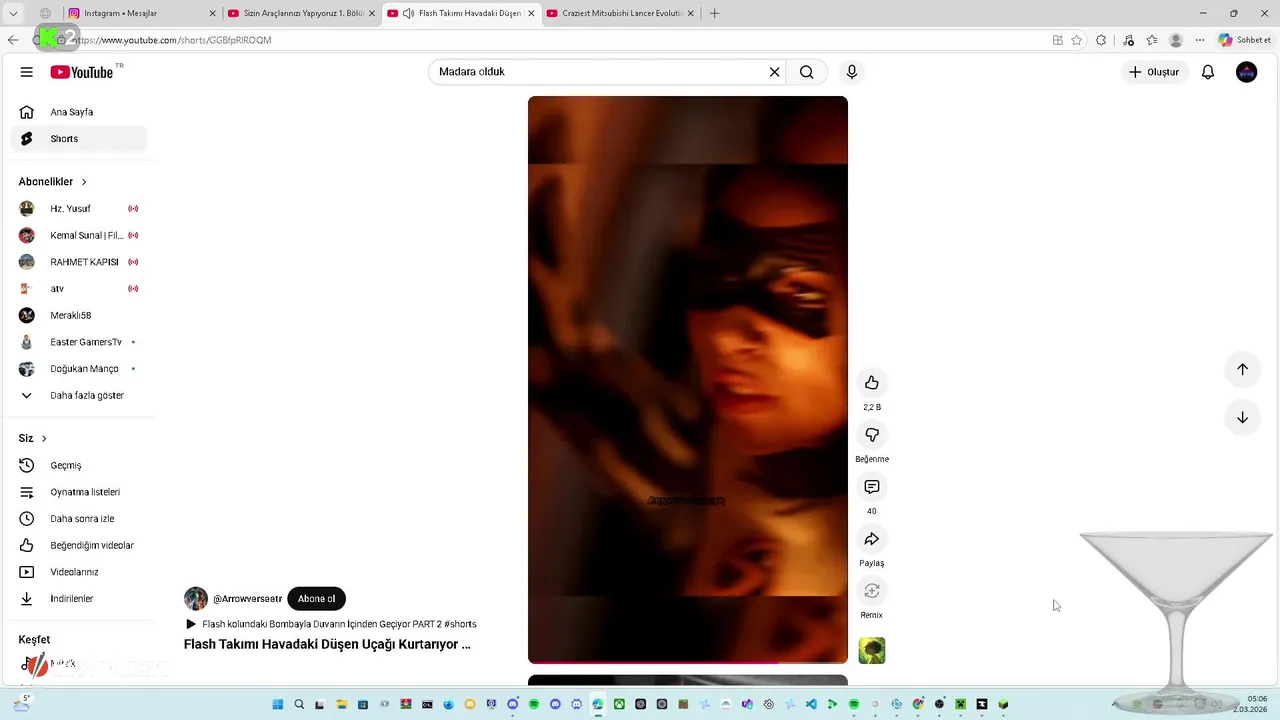Open browser extensions puzzle icon
The height and width of the screenshot is (720, 1280).
(x=1101, y=40)
